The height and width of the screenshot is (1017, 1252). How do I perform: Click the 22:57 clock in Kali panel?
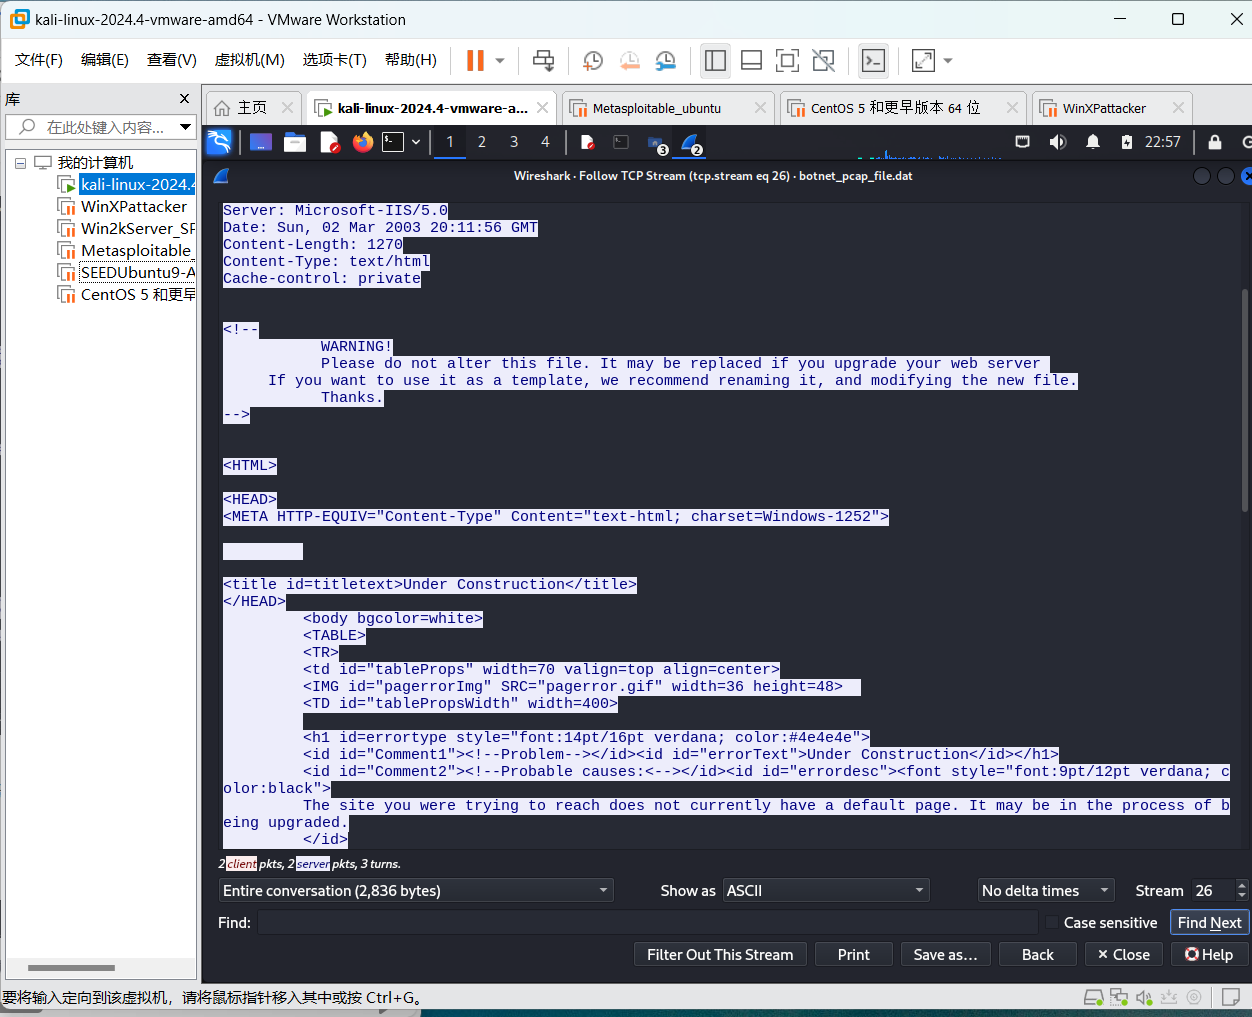click(1163, 142)
